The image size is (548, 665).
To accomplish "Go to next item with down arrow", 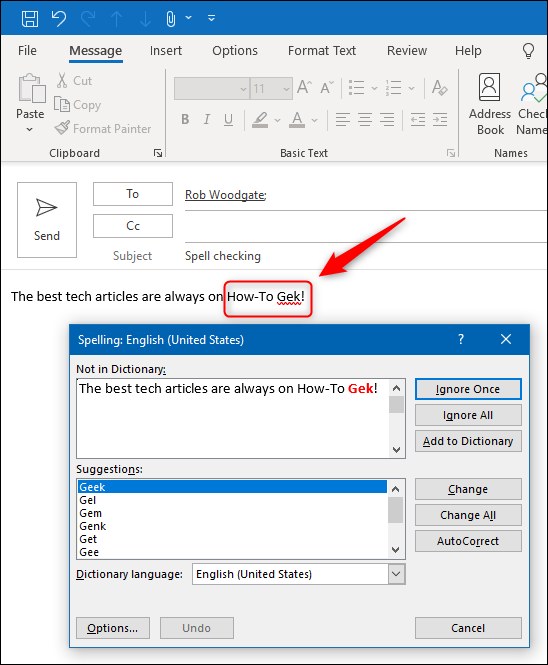I will [x=145, y=19].
